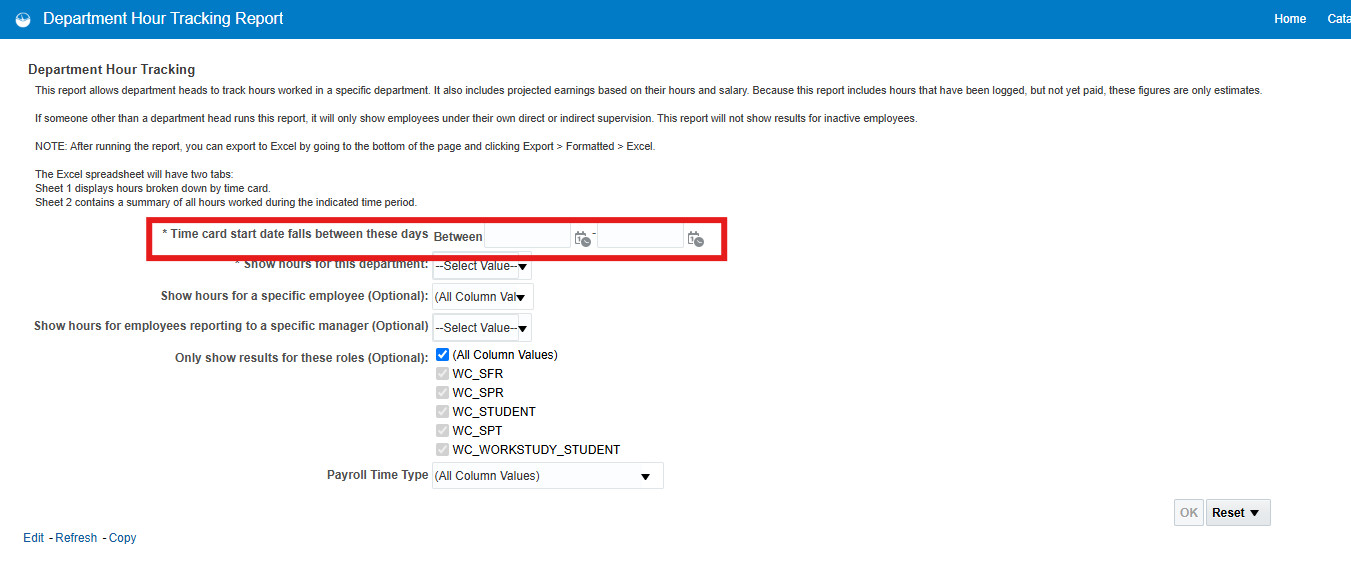
Task: Toggle the WC_WORKSTUDY_STUDENT checkbox
Action: (443, 450)
